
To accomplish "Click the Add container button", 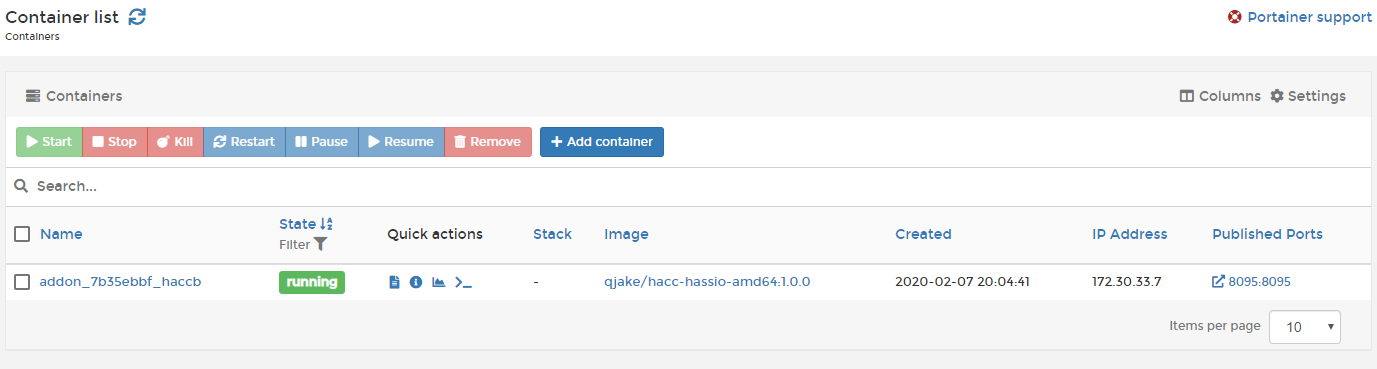I will coord(602,142).
